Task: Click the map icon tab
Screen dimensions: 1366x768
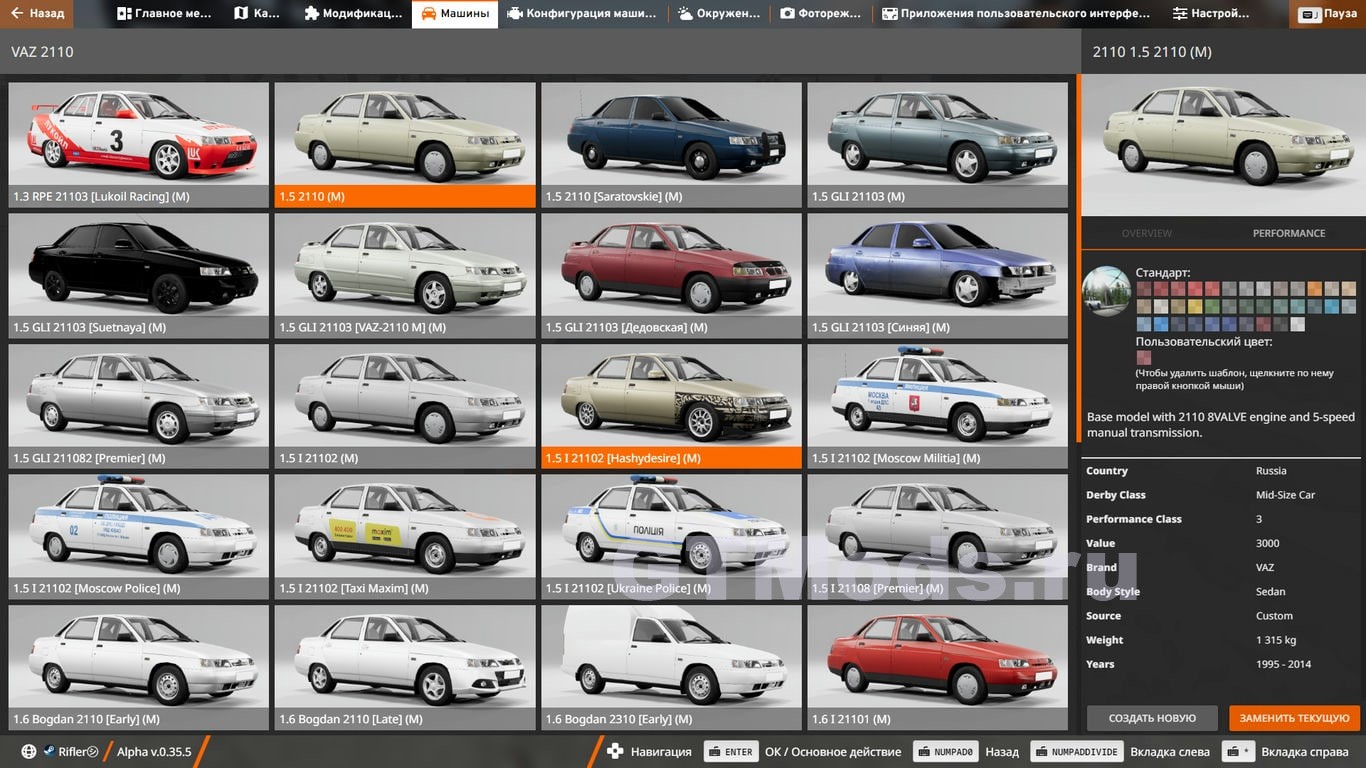Action: pos(257,14)
